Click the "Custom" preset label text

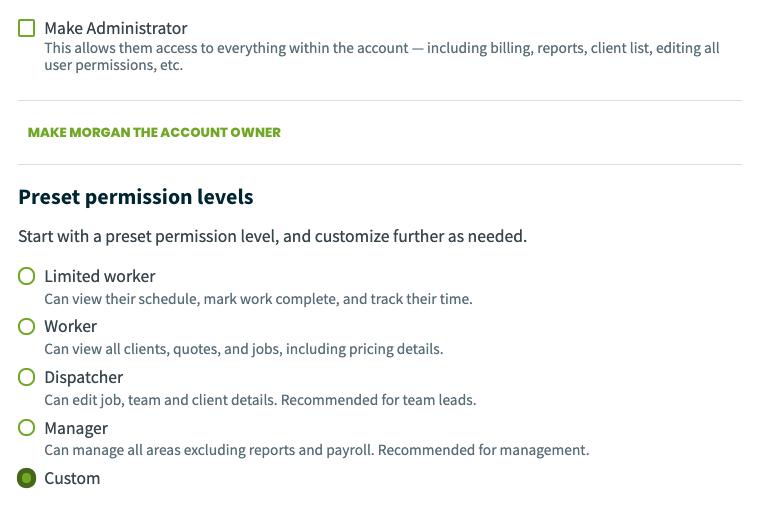point(72,478)
